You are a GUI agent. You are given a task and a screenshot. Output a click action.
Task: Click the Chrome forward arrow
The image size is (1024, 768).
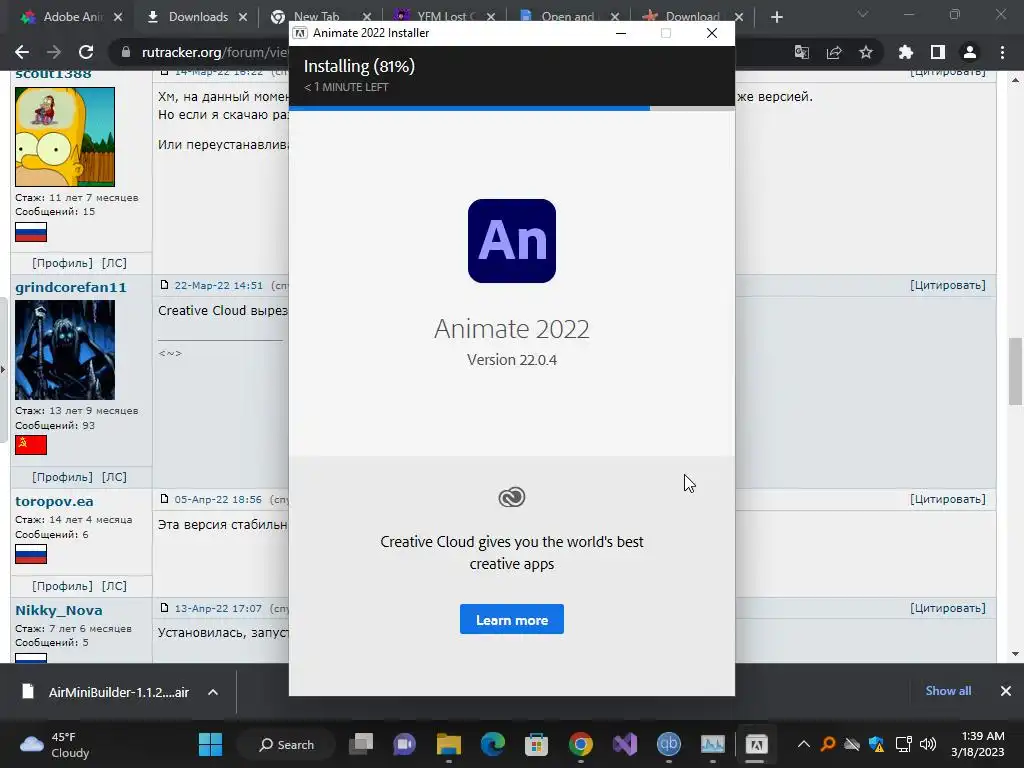click(54, 52)
